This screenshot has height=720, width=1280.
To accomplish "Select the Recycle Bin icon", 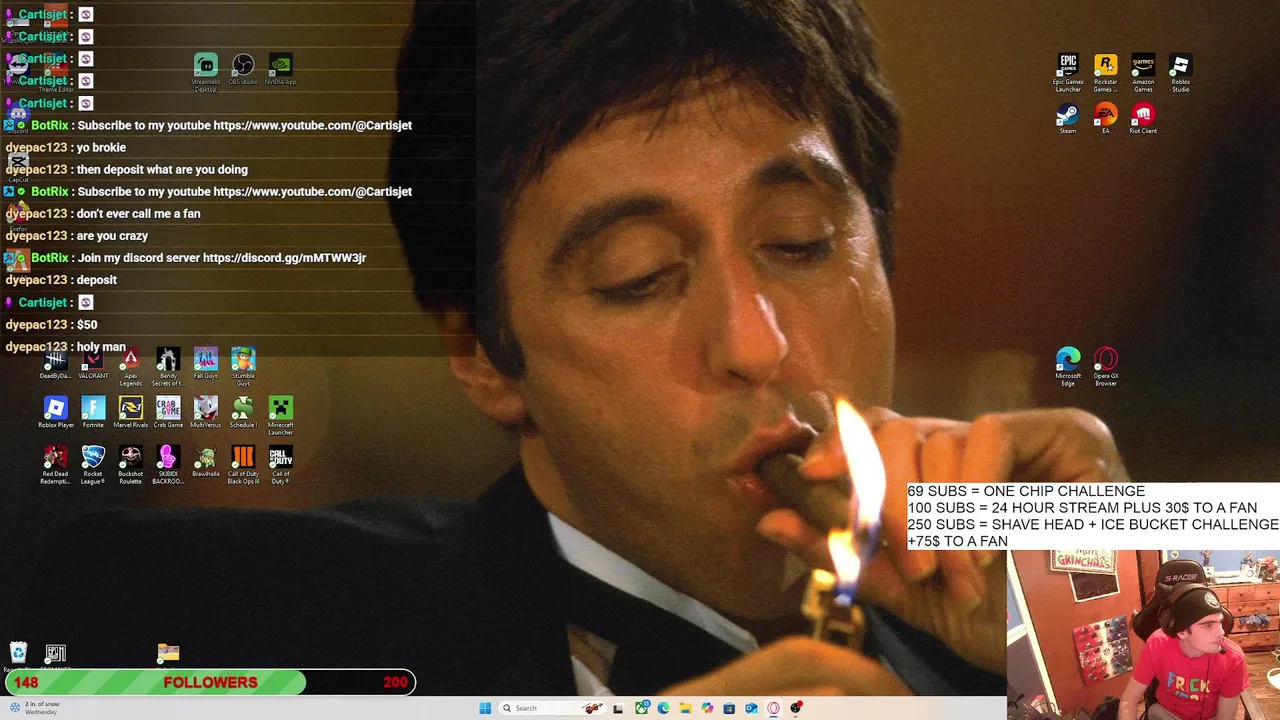I will [18, 655].
